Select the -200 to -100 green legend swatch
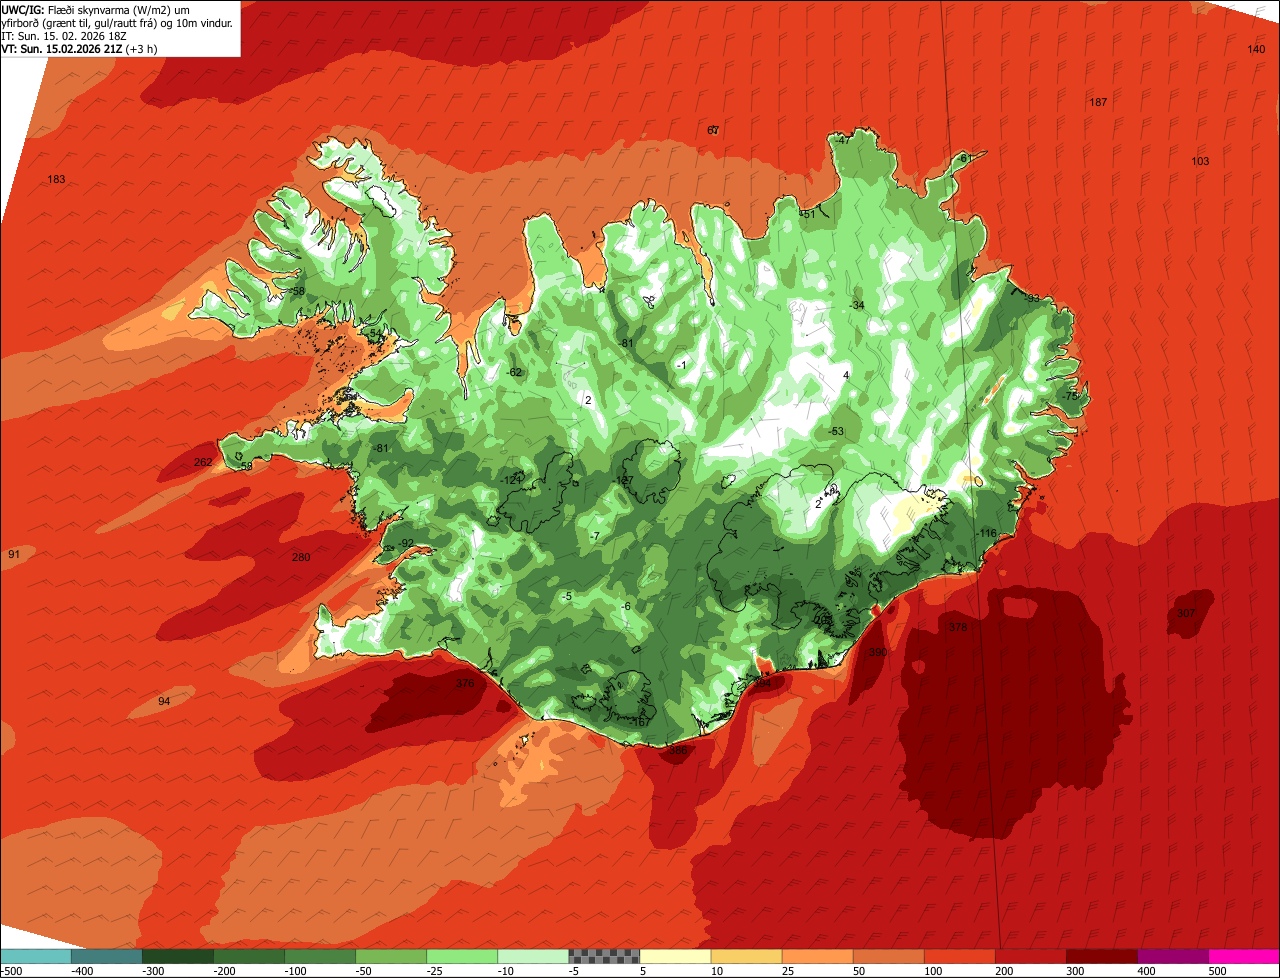The width and height of the screenshot is (1280, 978). [249, 956]
